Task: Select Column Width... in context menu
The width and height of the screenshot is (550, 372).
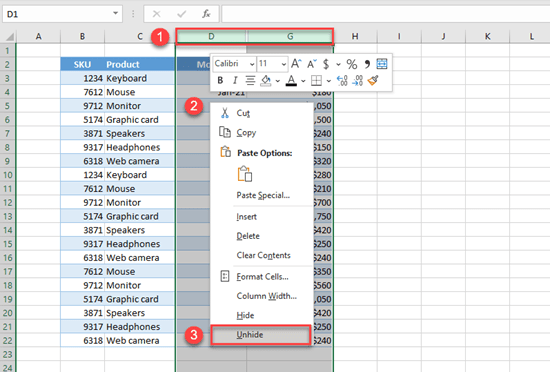Action: click(x=266, y=296)
